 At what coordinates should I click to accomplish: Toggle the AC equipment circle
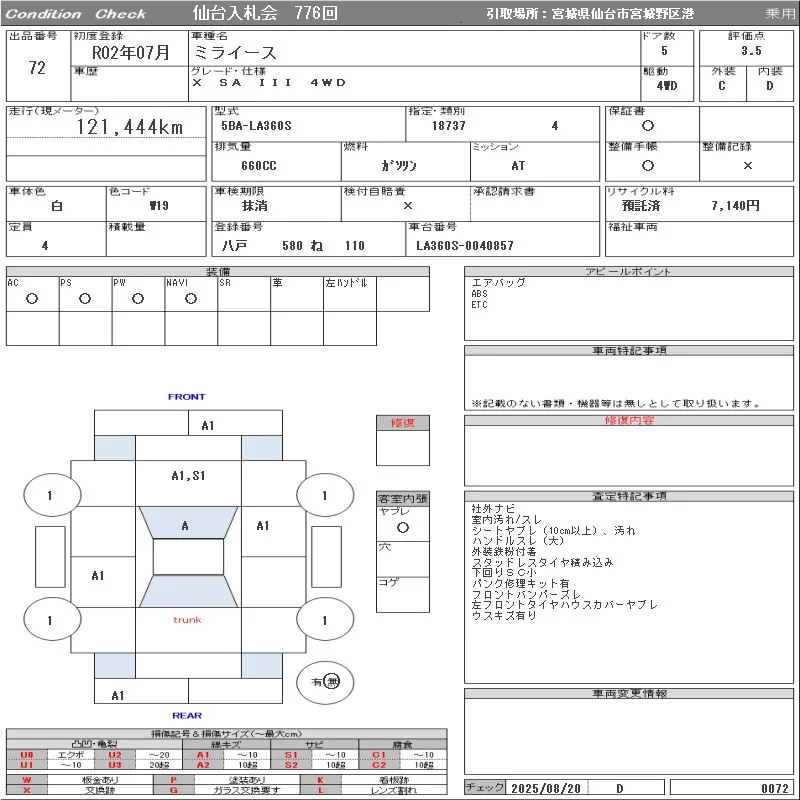[x=31, y=299]
